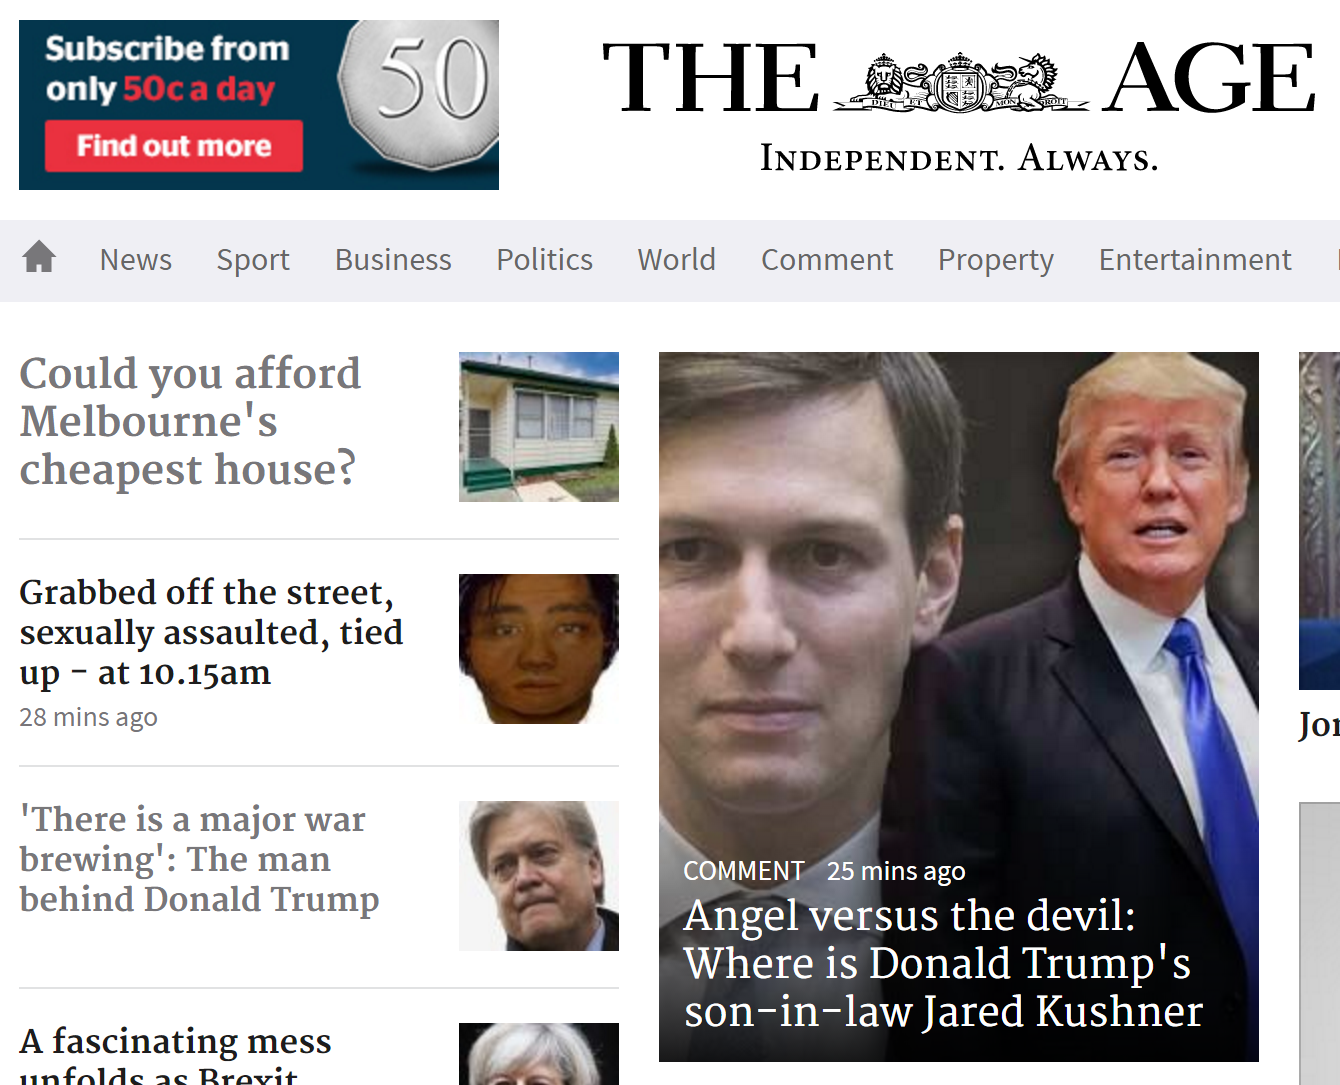Click the Kushner and Trump feature image
This screenshot has width=1340, height=1085.
click(959, 600)
